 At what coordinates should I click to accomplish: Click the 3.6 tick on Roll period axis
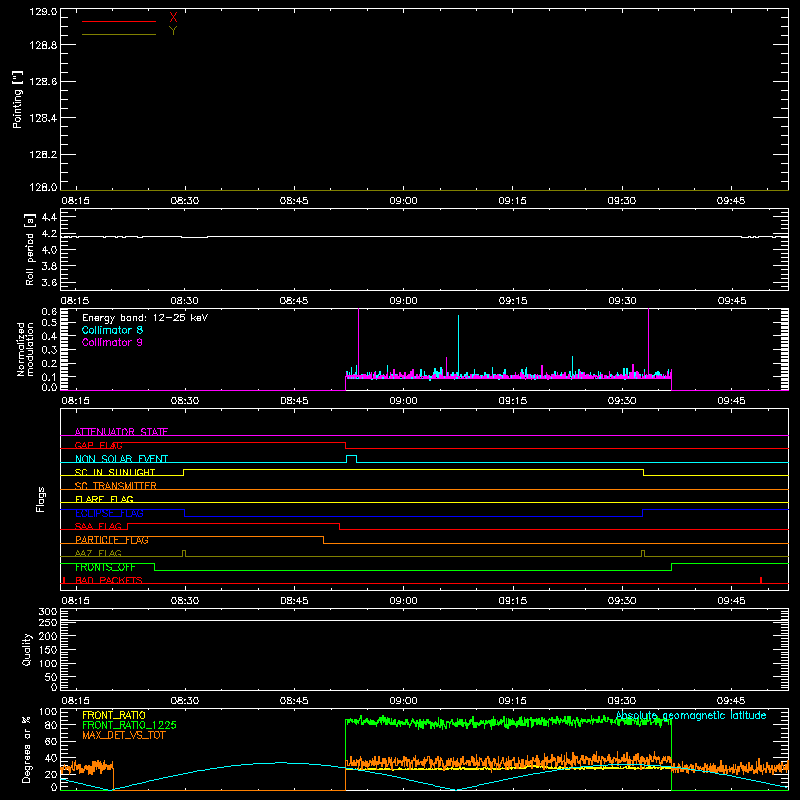(49, 282)
